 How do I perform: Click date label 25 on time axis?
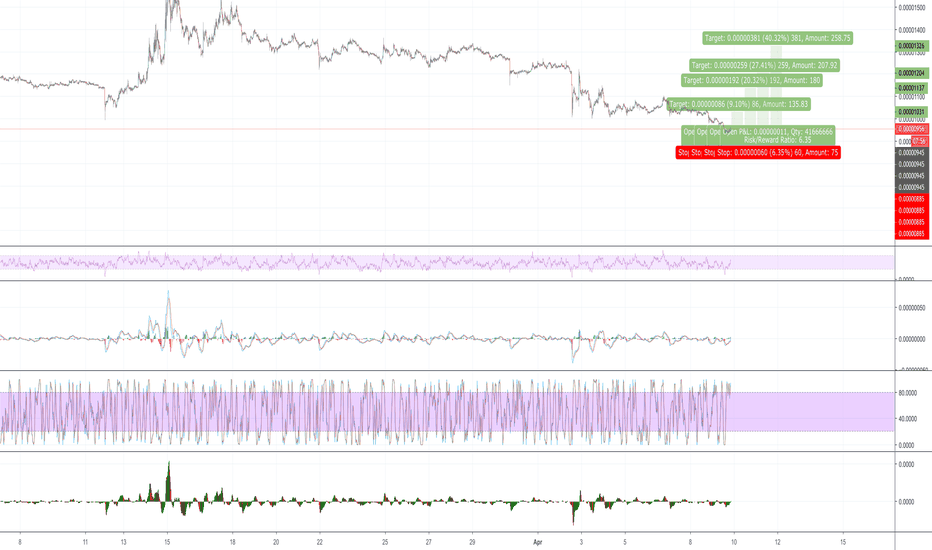[385, 542]
